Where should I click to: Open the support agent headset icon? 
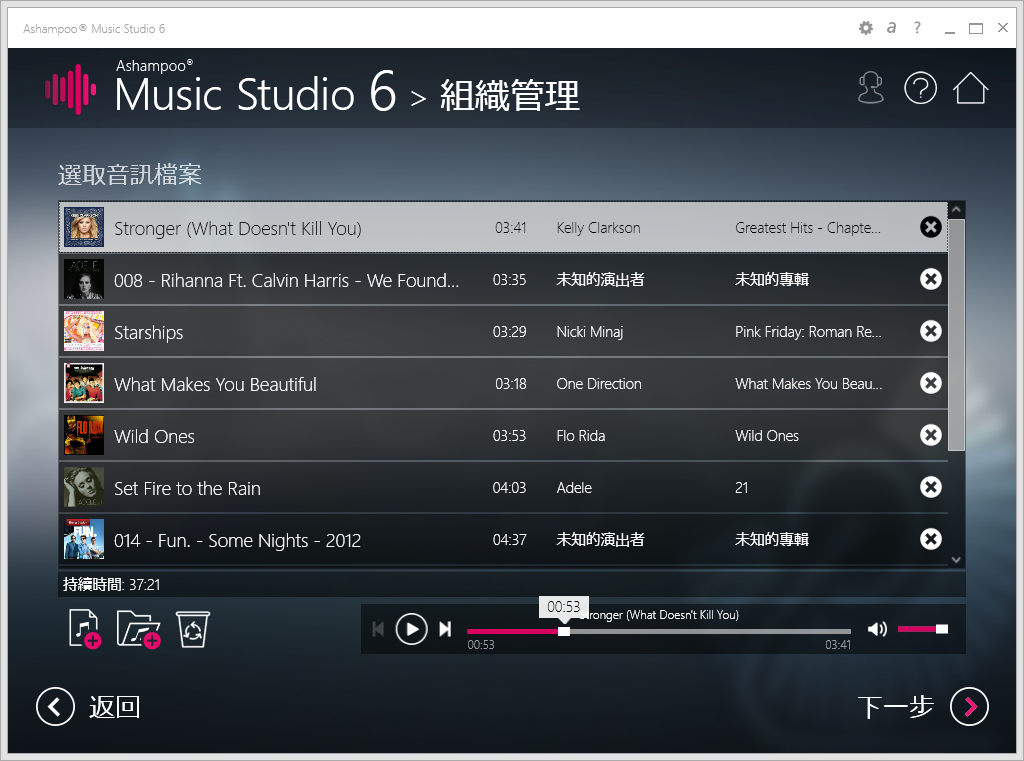[871, 88]
